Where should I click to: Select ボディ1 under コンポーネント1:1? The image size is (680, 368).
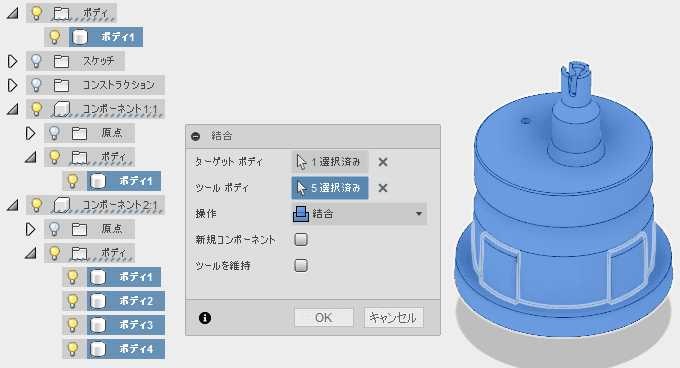pyautogui.click(x=124, y=181)
